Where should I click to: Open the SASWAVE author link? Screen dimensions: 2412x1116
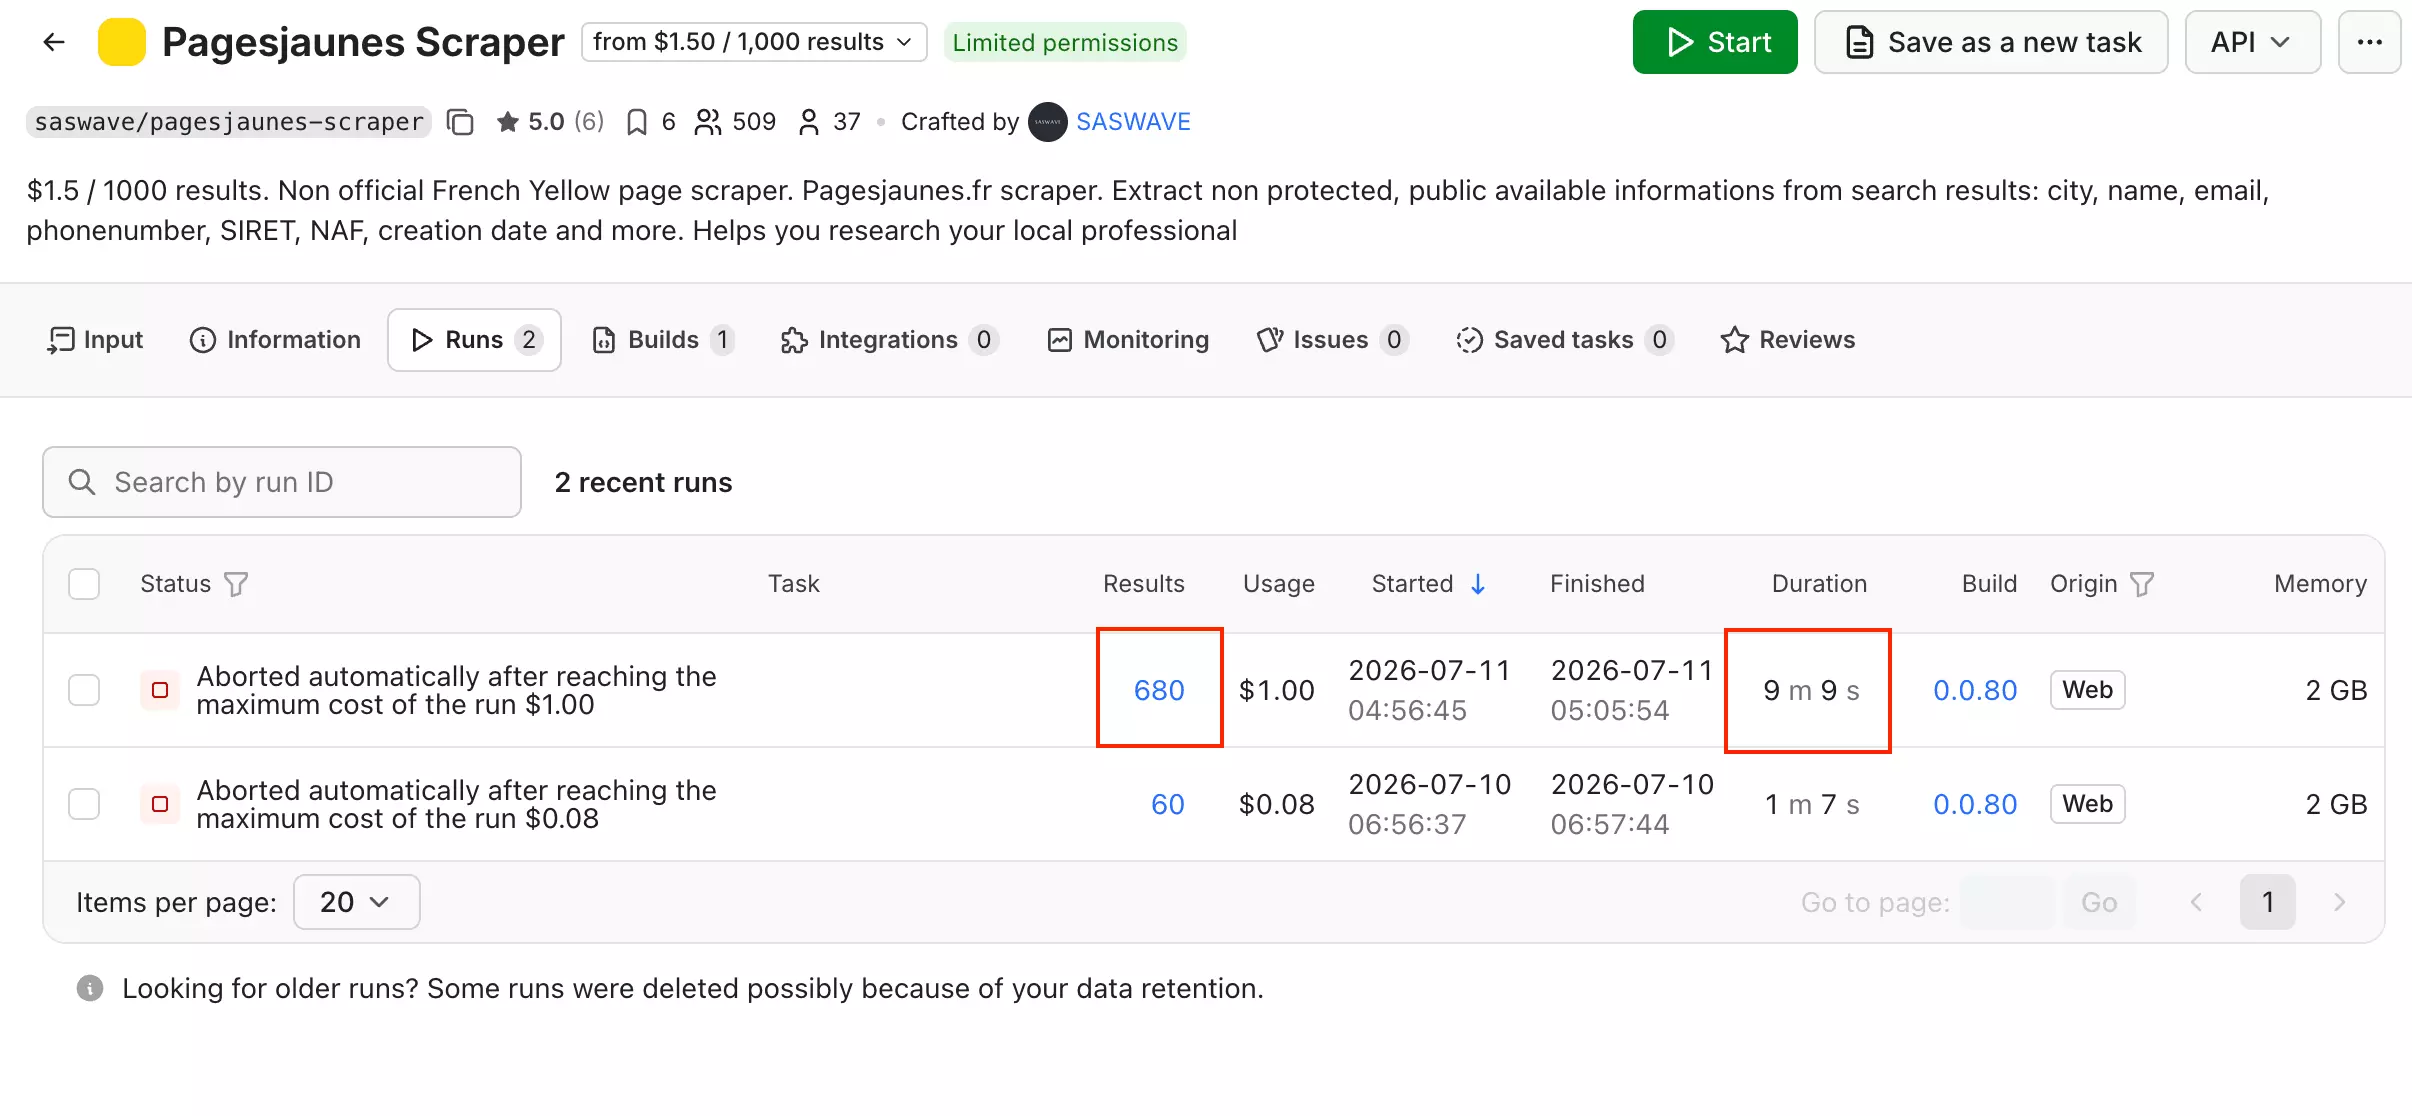coord(1133,122)
